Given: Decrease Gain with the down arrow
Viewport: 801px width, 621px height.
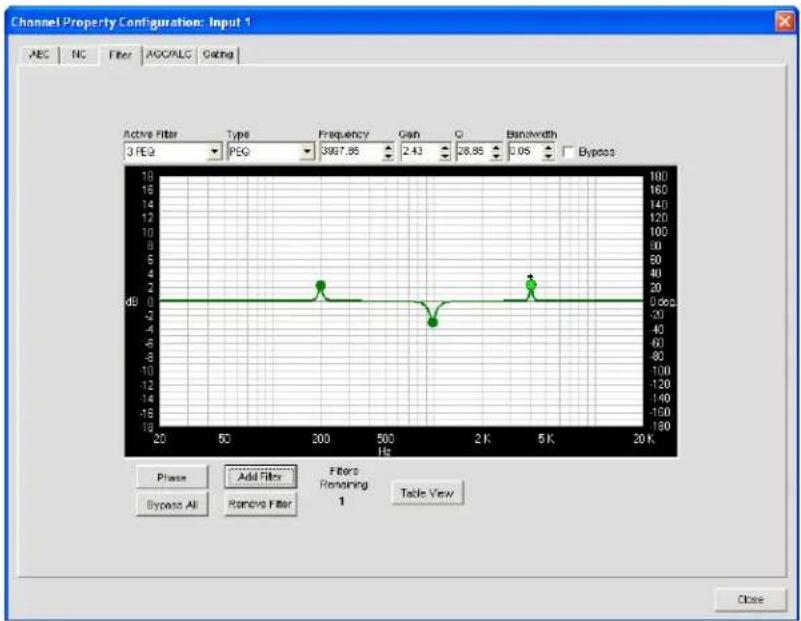Looking at the screenshot, I should tap(445, 156).
